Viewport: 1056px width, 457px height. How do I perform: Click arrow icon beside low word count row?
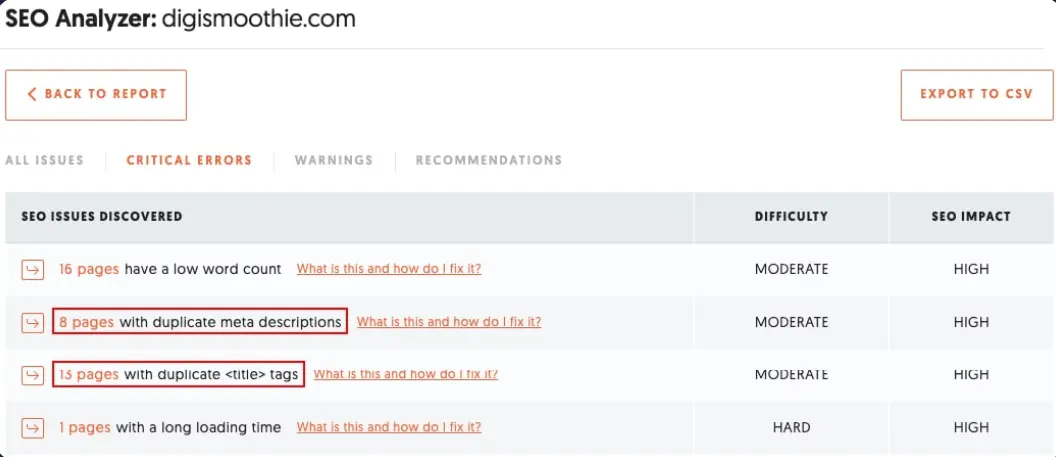(x=32, y=271)
